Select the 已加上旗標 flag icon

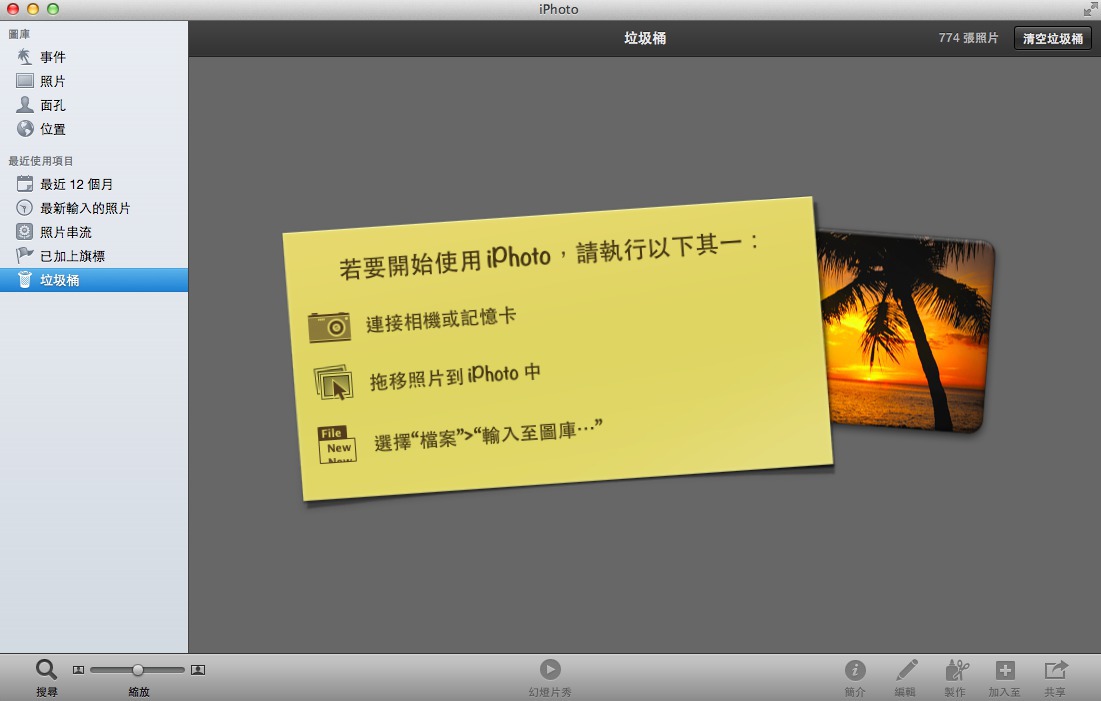[x=25, y=255]
